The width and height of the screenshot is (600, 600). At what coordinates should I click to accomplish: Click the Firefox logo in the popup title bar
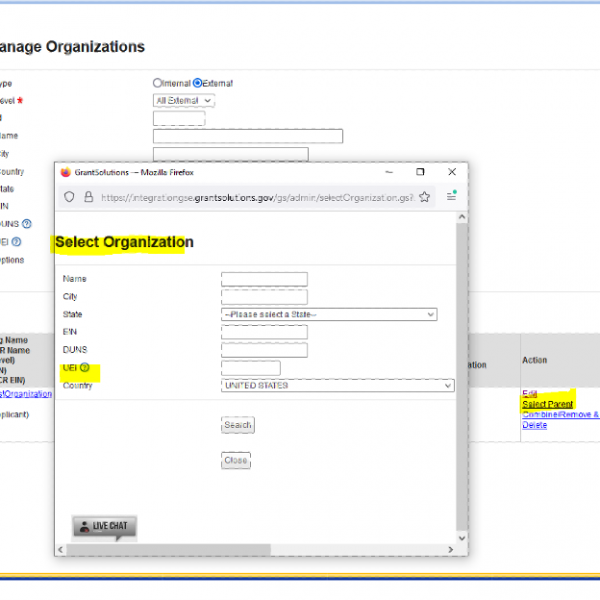coord(66,172)
